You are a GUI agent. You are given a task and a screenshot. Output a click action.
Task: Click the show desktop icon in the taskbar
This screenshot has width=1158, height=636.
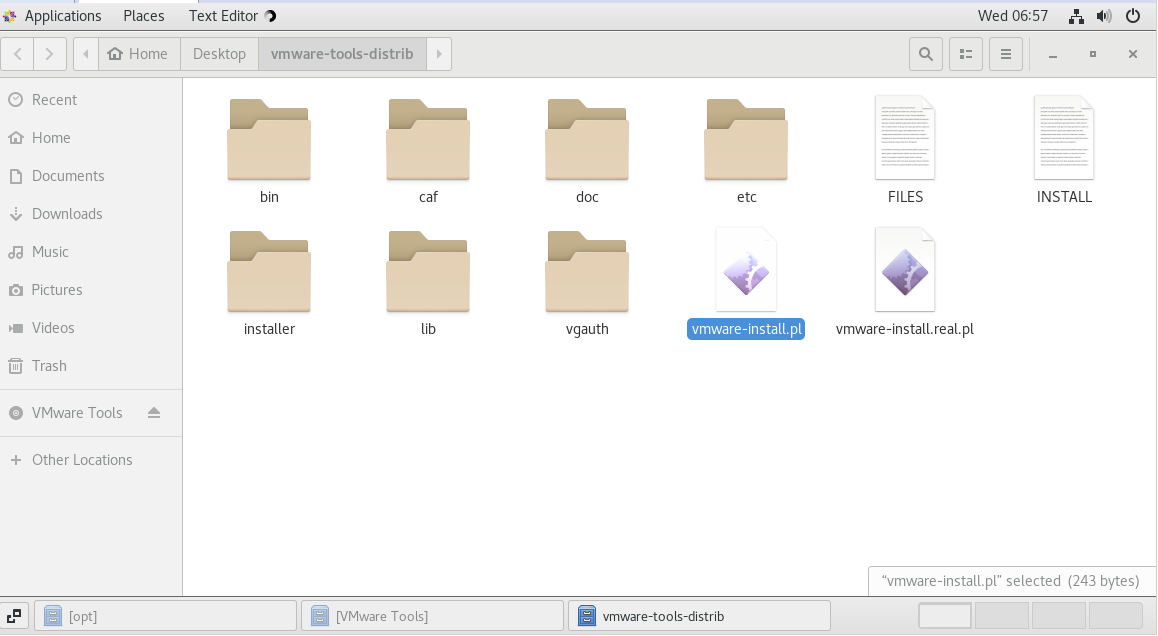[14, 616]
